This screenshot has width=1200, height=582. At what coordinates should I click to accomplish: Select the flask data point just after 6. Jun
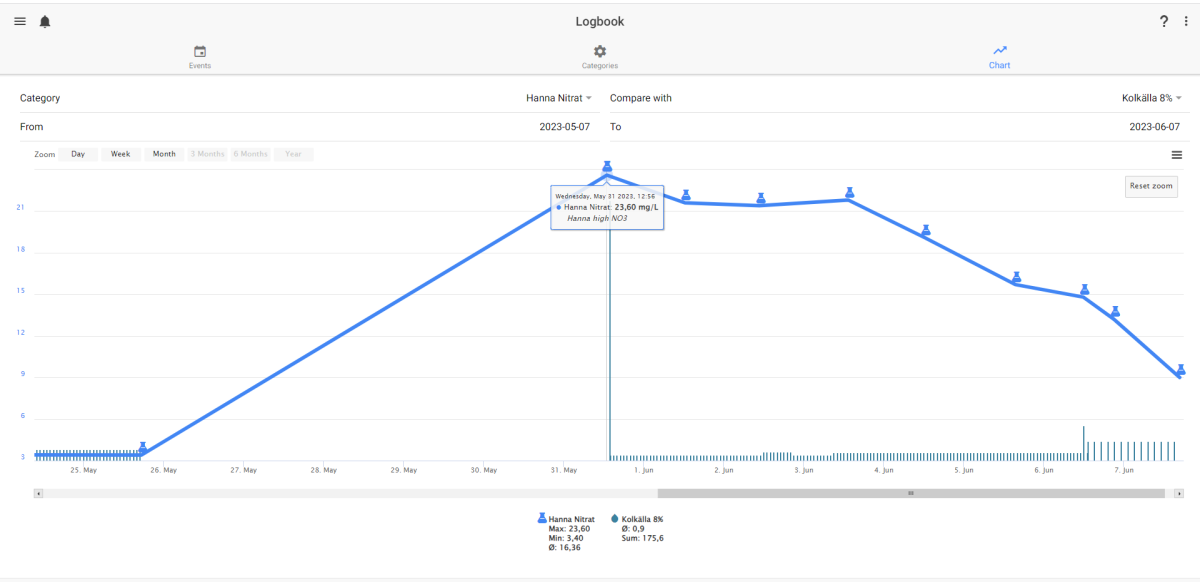[x=1084, y=290]
